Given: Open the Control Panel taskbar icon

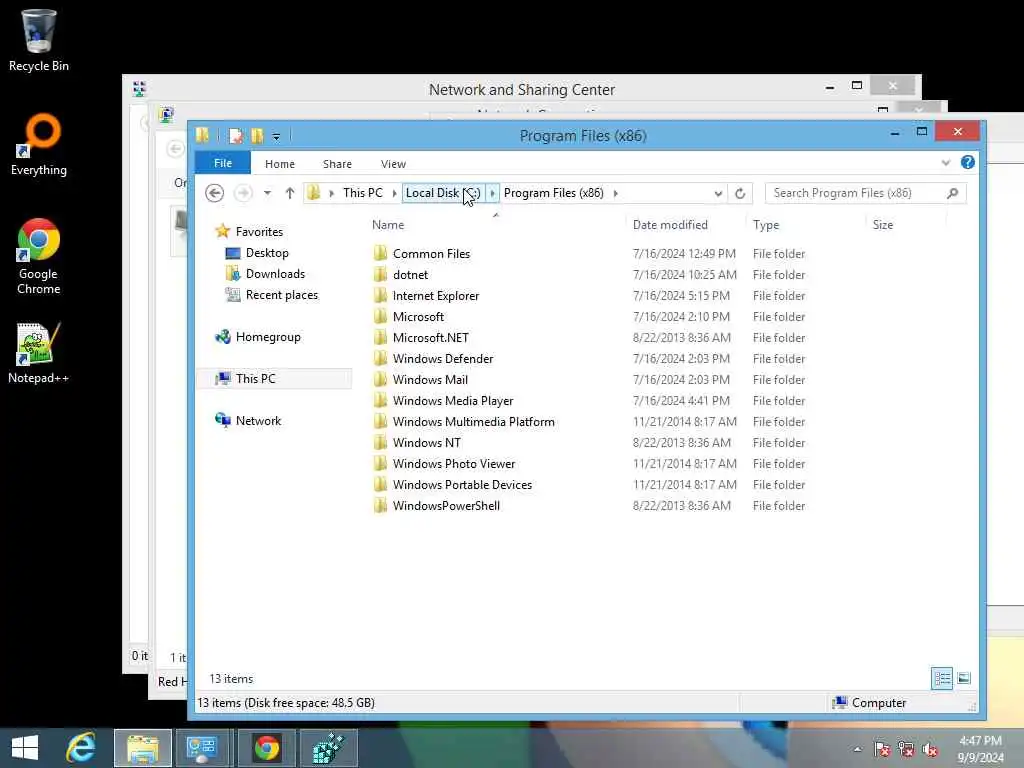Looking at the screenshot, I should coord(202,748).
